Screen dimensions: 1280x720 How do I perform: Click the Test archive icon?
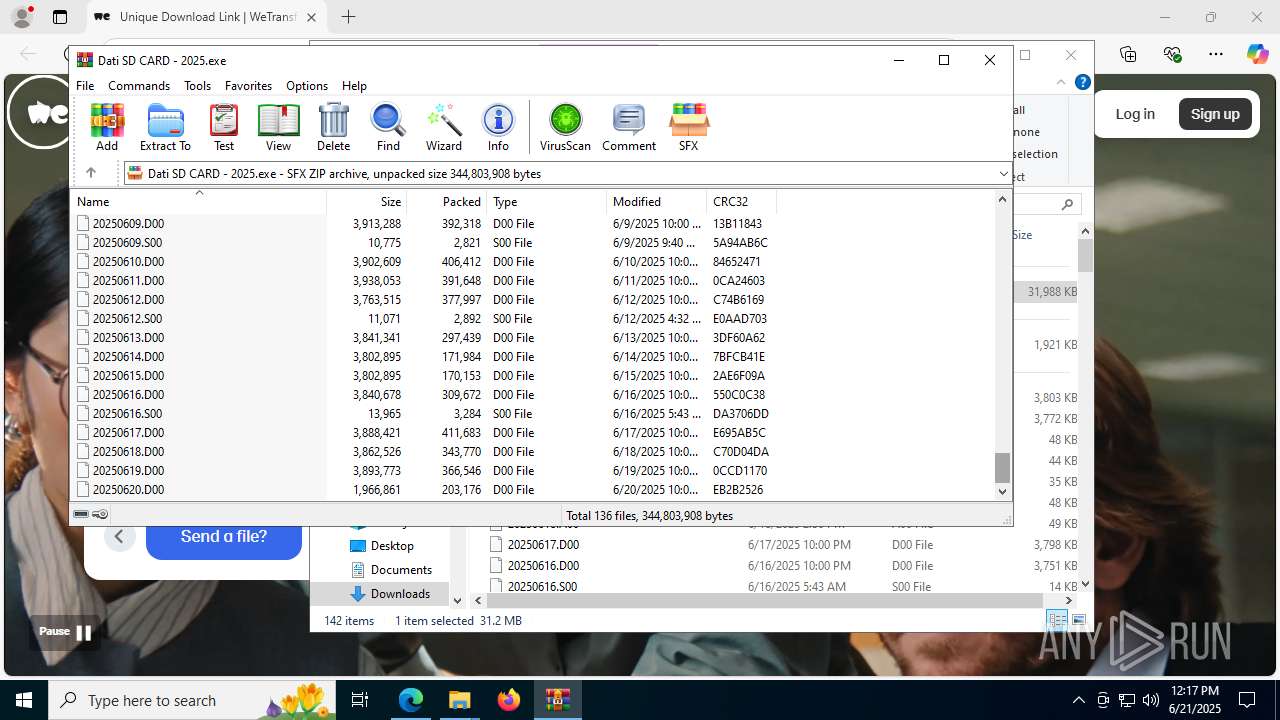click(x=224, y=127)
